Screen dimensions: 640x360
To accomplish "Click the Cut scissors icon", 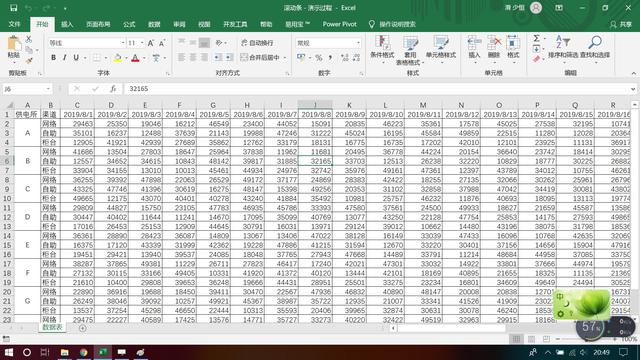I will pos(29,39).
